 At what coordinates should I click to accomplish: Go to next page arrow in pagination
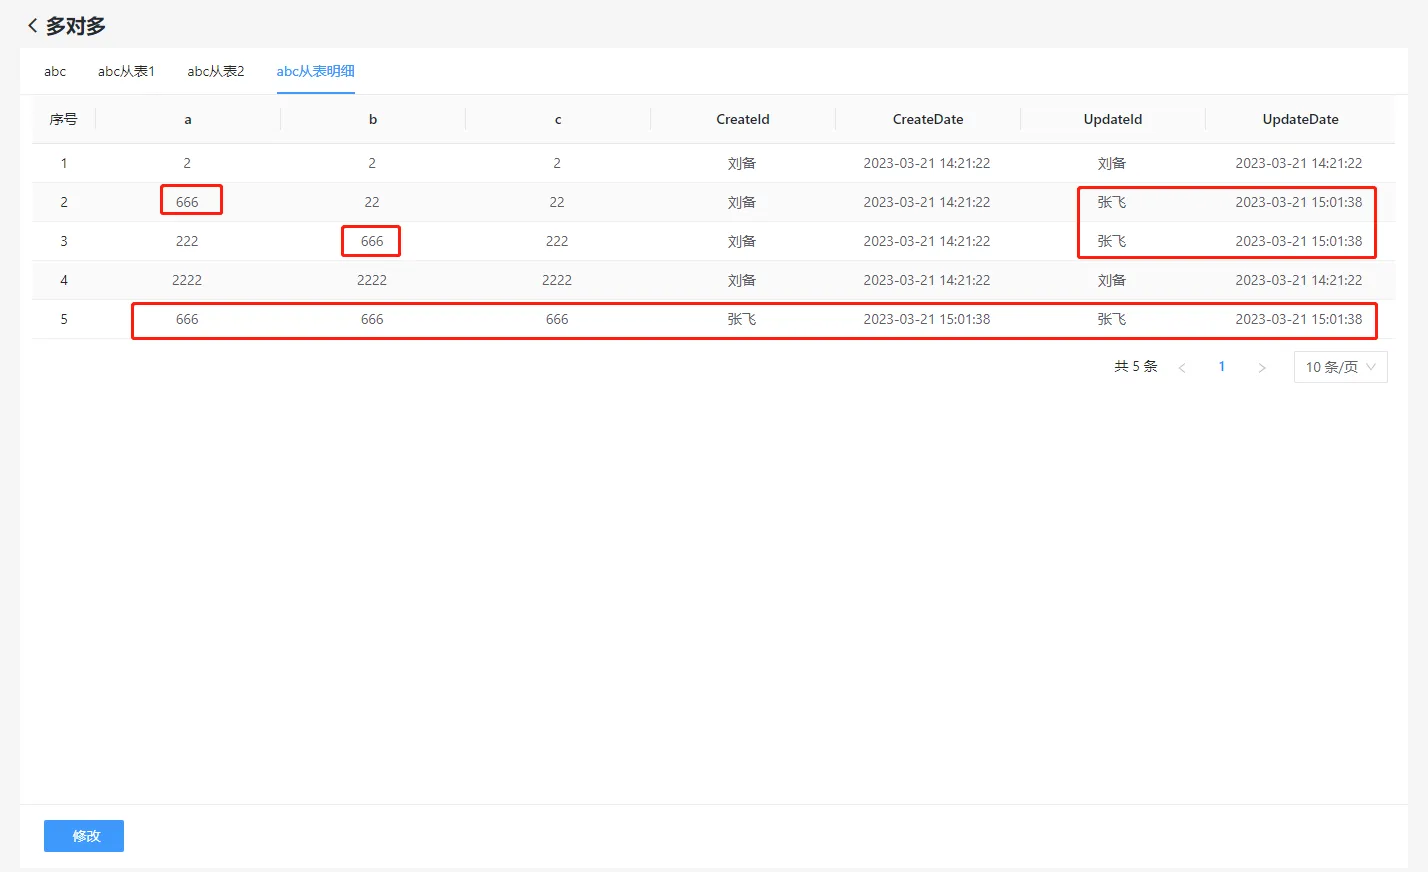tap(1262, 368)
